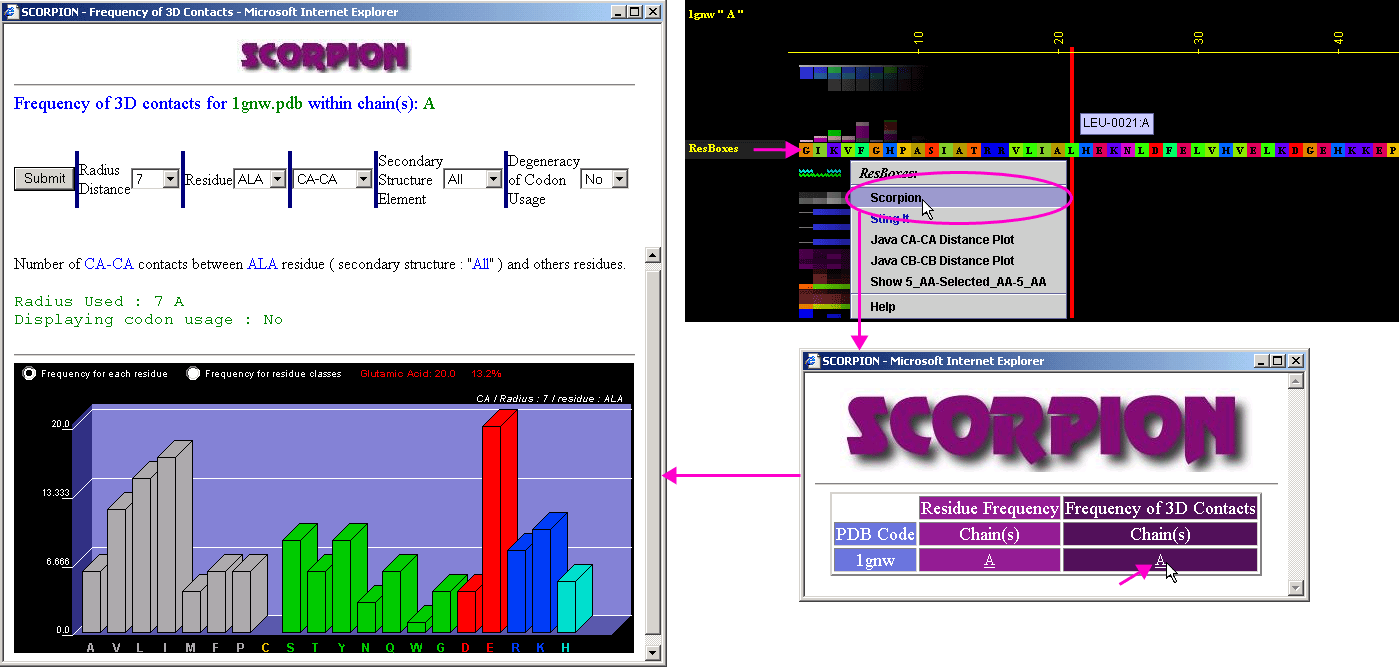Open Degeneracy of Codon Usage dropdown
Image resolution: width=1399 pixels, height=667 pixels.
click(x=619, y=179)
